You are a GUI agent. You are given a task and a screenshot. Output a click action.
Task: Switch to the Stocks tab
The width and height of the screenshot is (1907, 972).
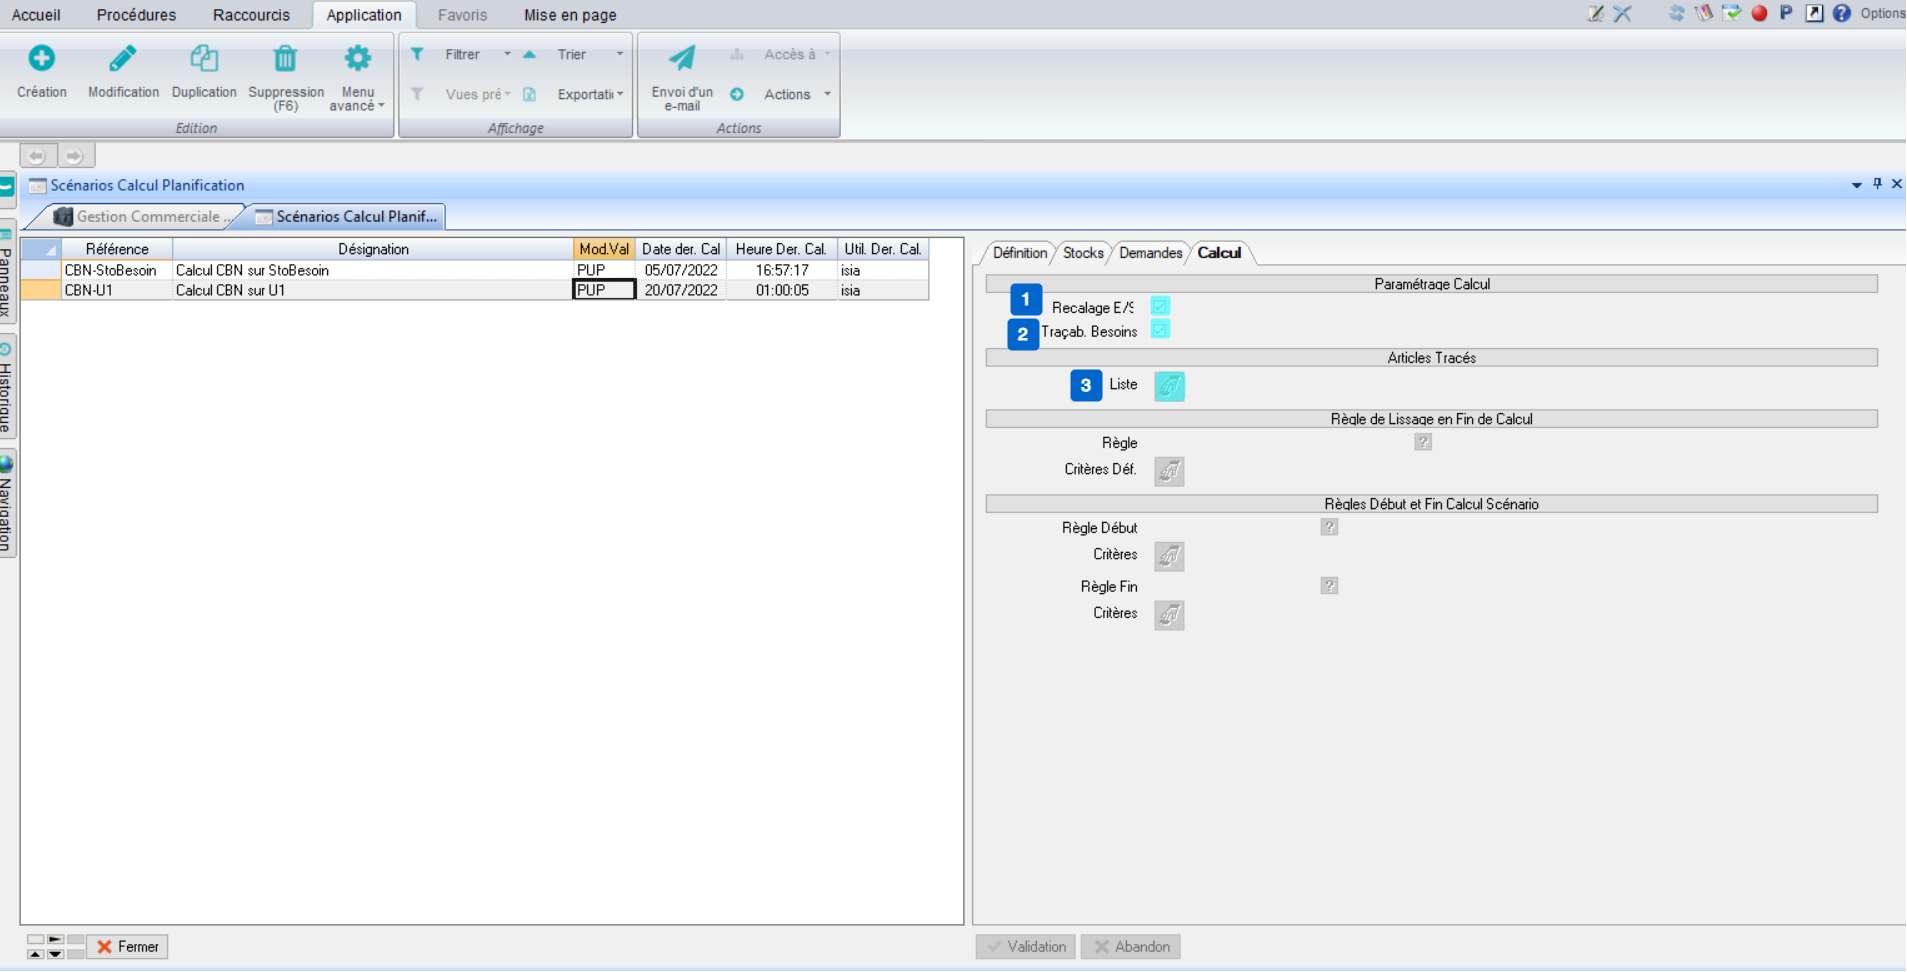[1083, 253]
